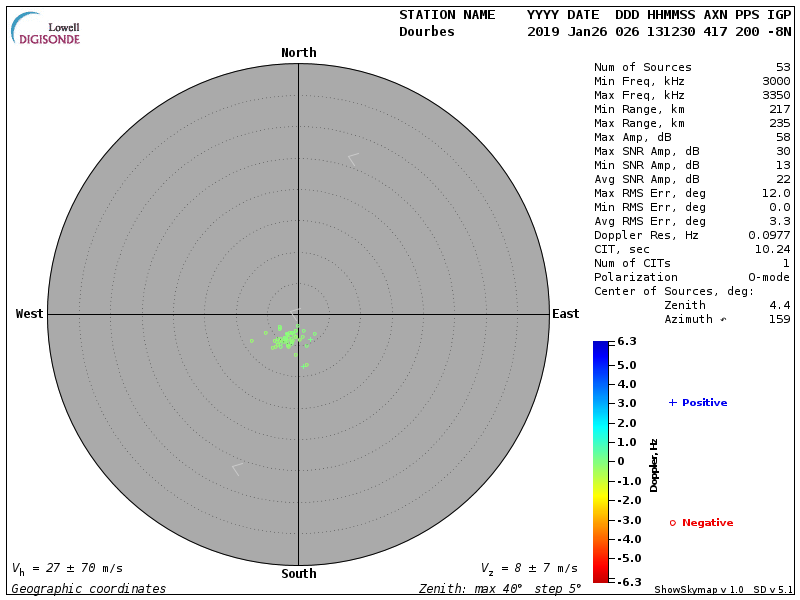Click the Vz velocity readout
The width and height of the screenshot is (800, 600).
pos(529,568)
